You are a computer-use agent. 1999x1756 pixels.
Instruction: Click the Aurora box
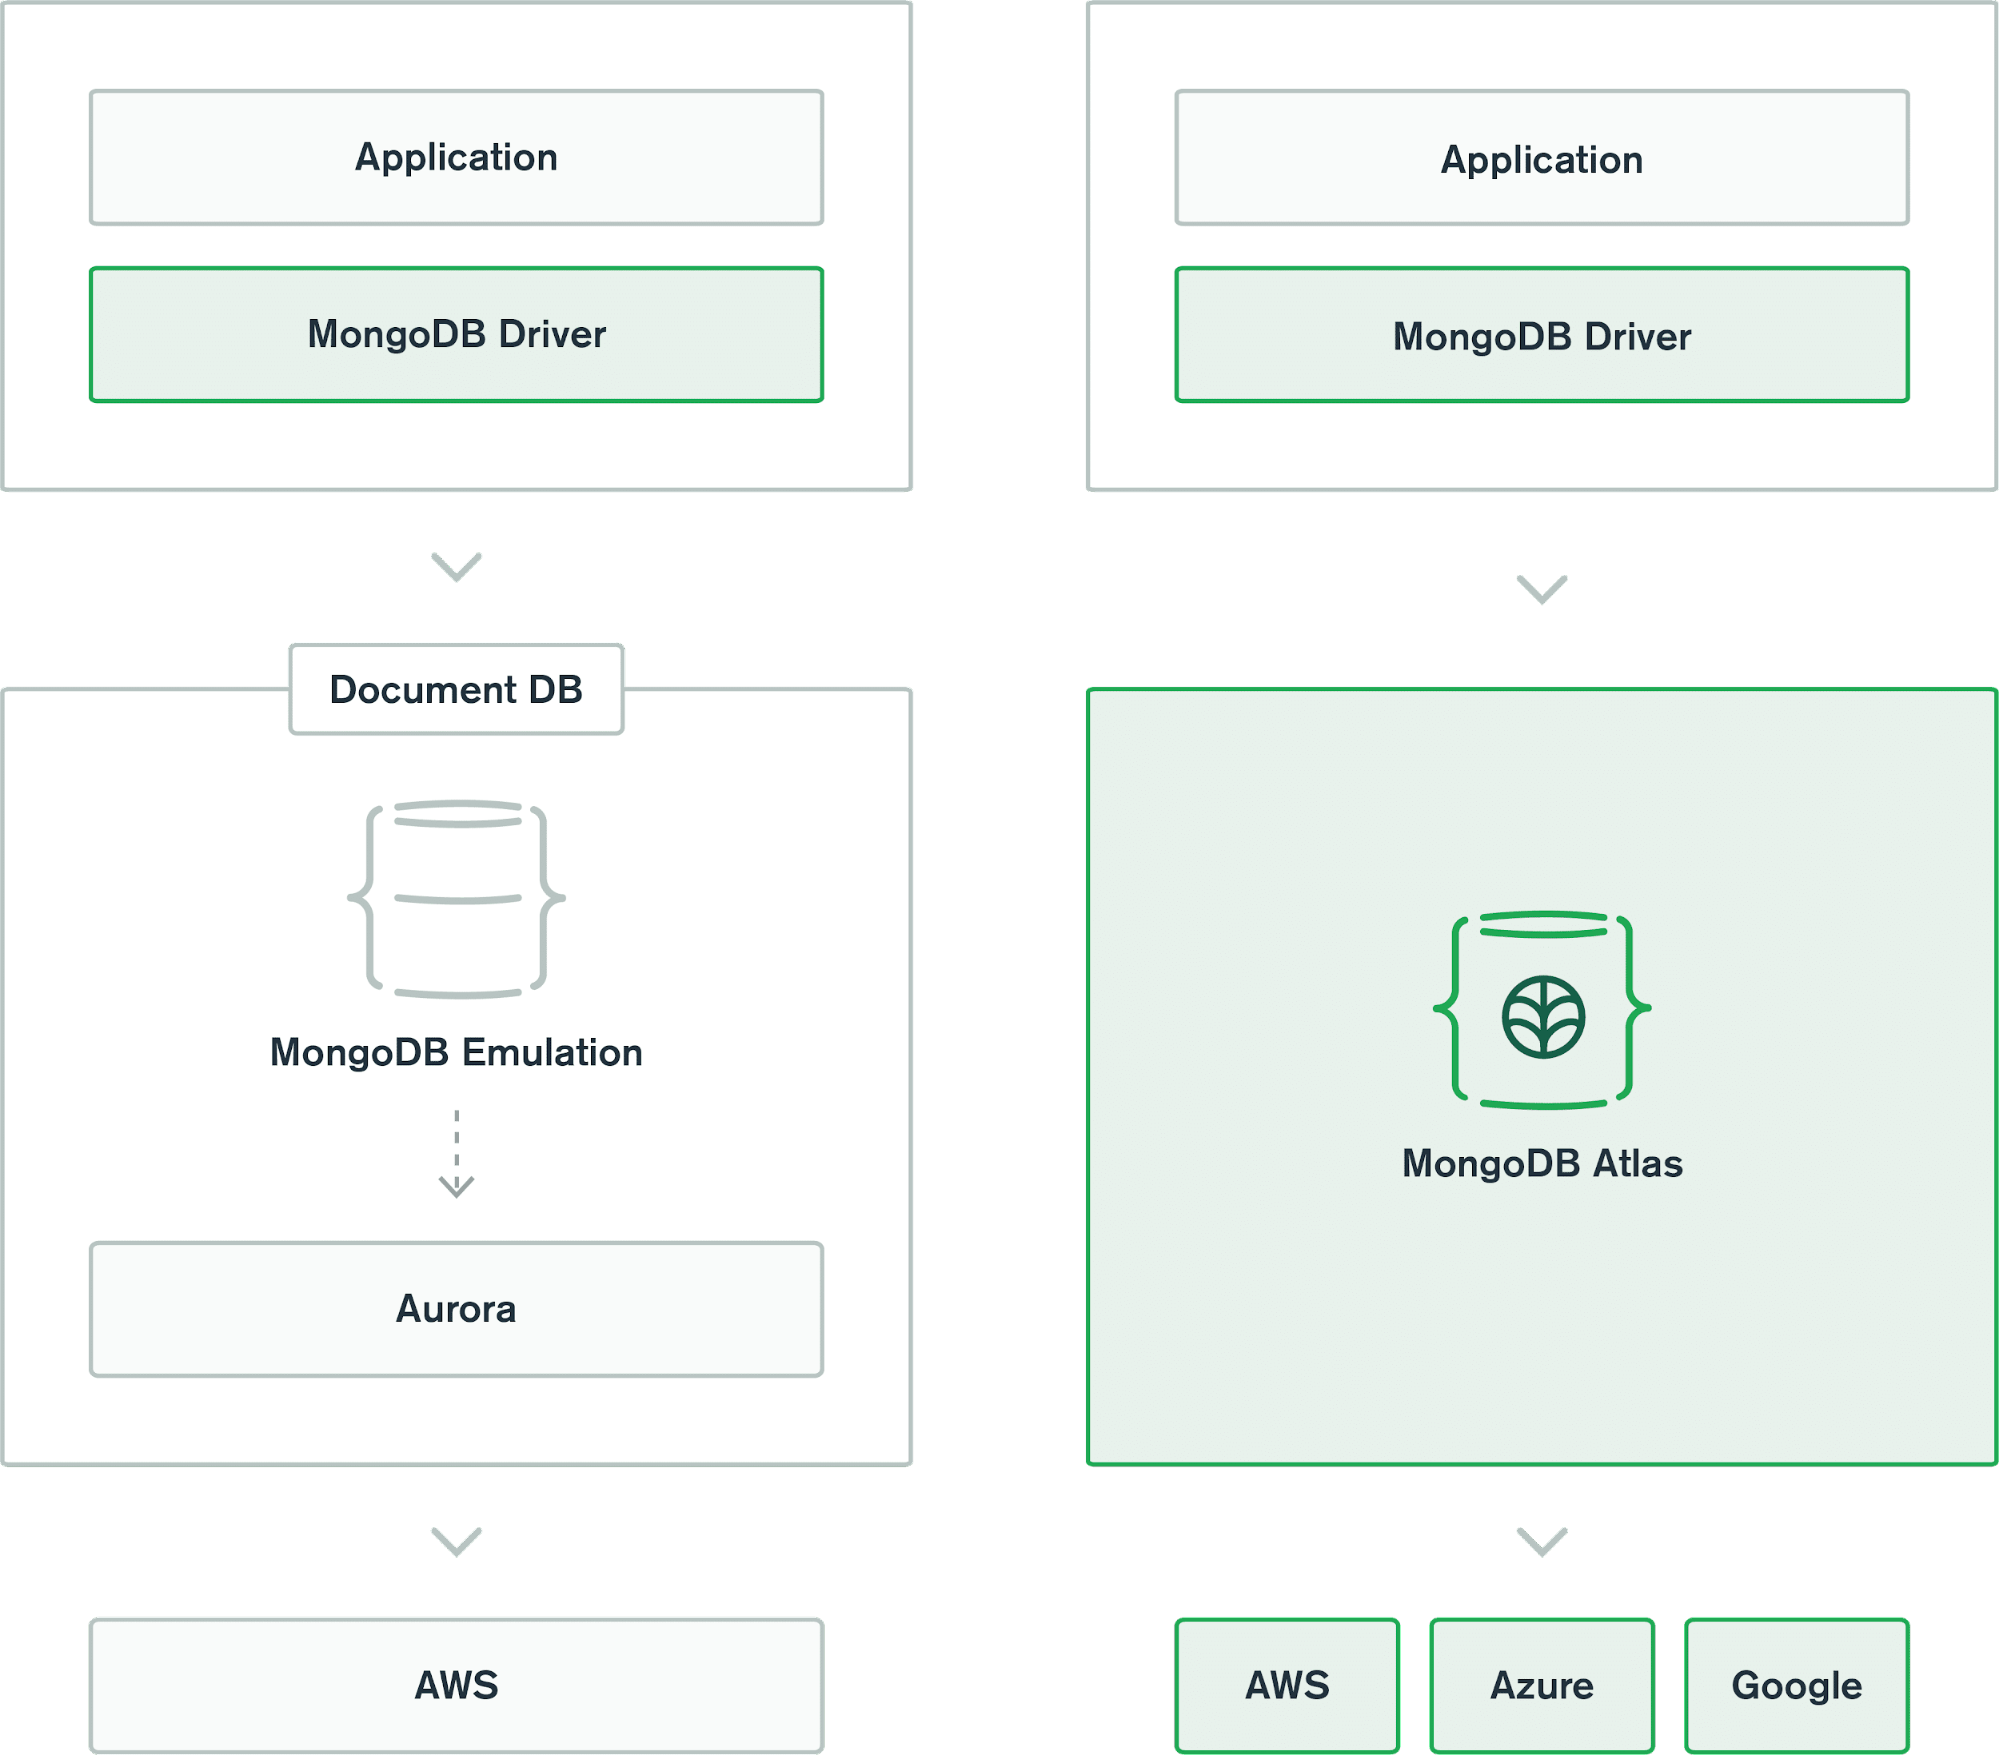456,1309
